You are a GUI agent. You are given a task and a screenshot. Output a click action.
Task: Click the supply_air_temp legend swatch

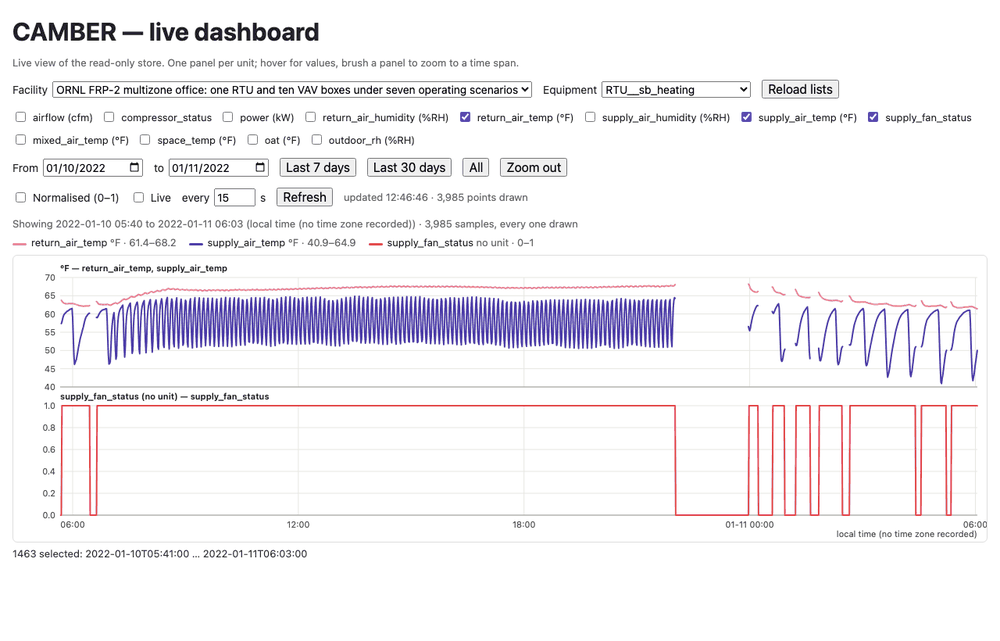(x=196, y=244)
